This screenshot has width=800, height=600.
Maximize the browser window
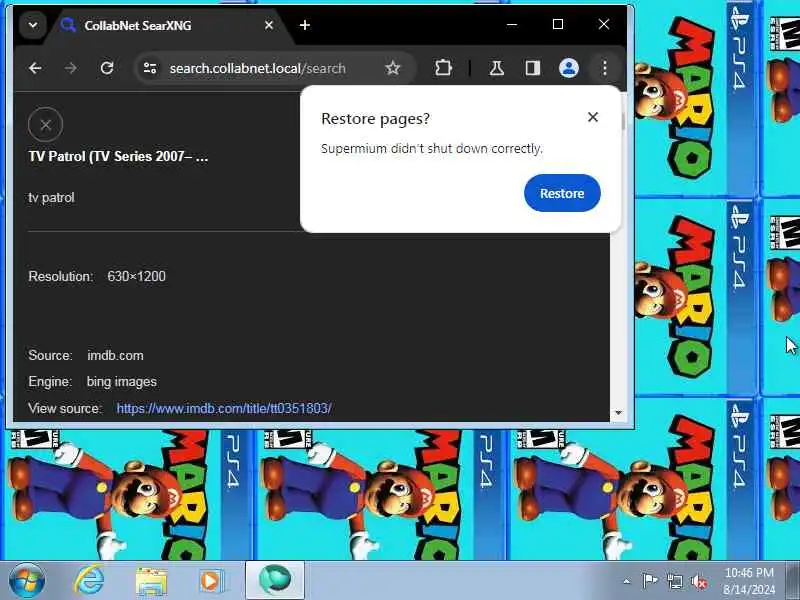[558, 24]
